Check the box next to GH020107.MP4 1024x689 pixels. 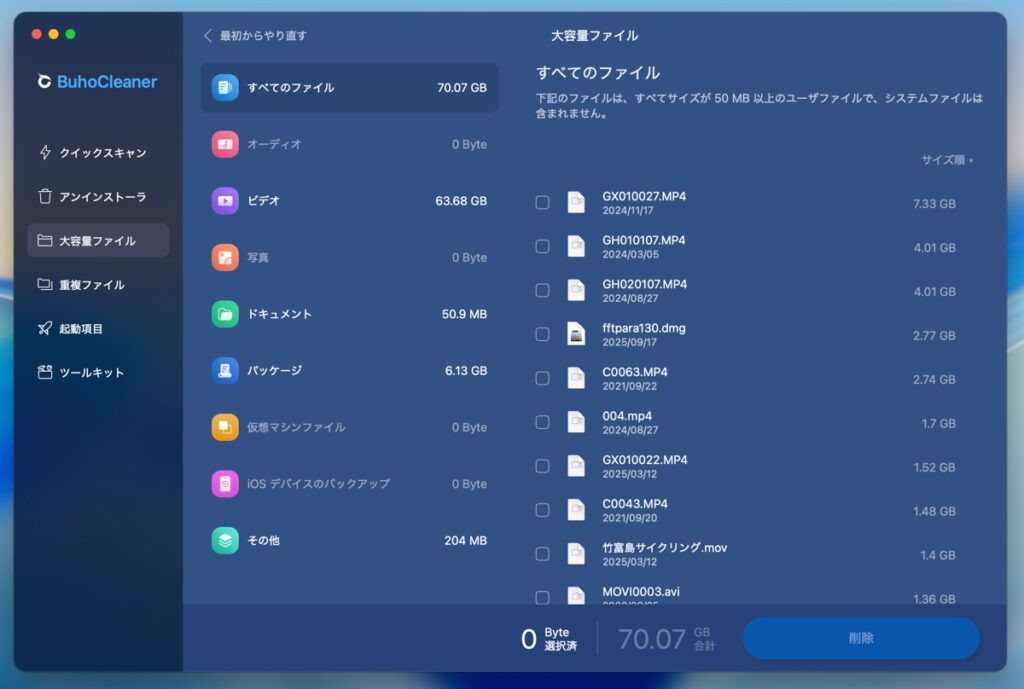click(542, 291)
